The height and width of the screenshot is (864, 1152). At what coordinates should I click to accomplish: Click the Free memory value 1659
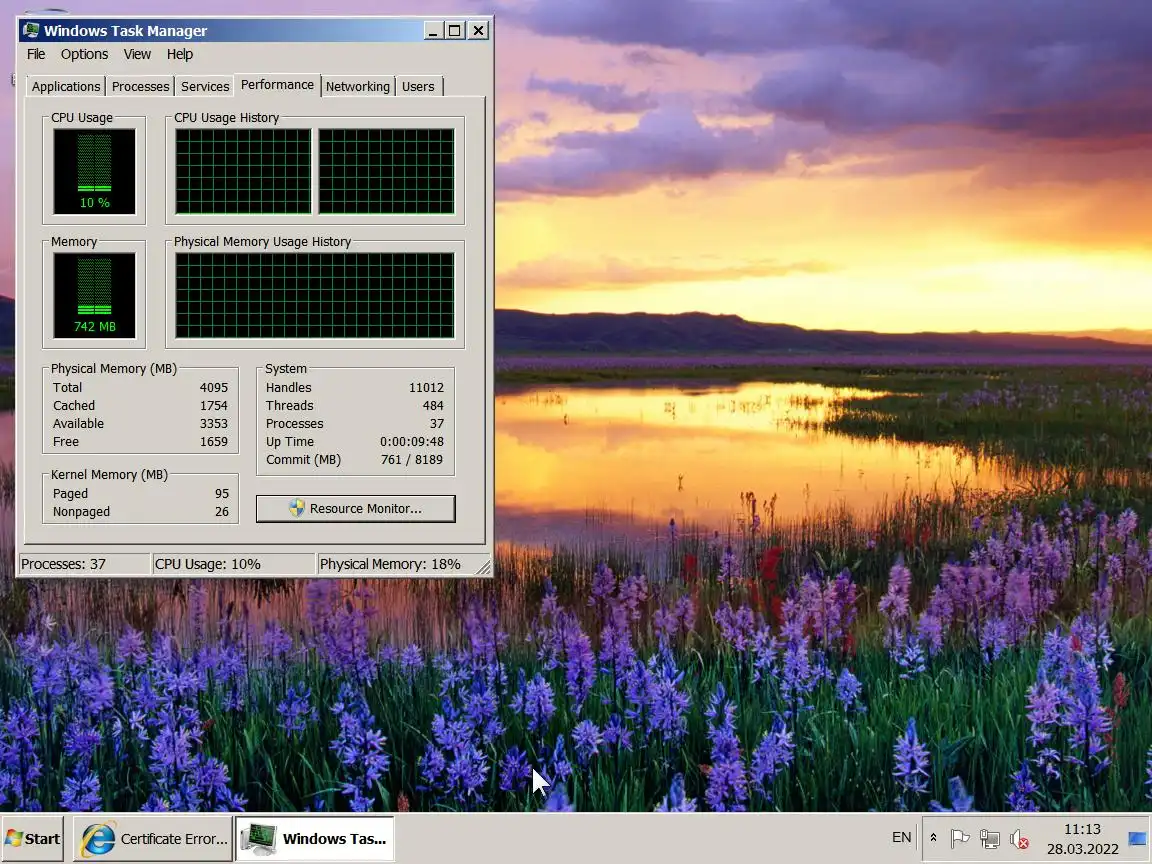click(213, 442)
